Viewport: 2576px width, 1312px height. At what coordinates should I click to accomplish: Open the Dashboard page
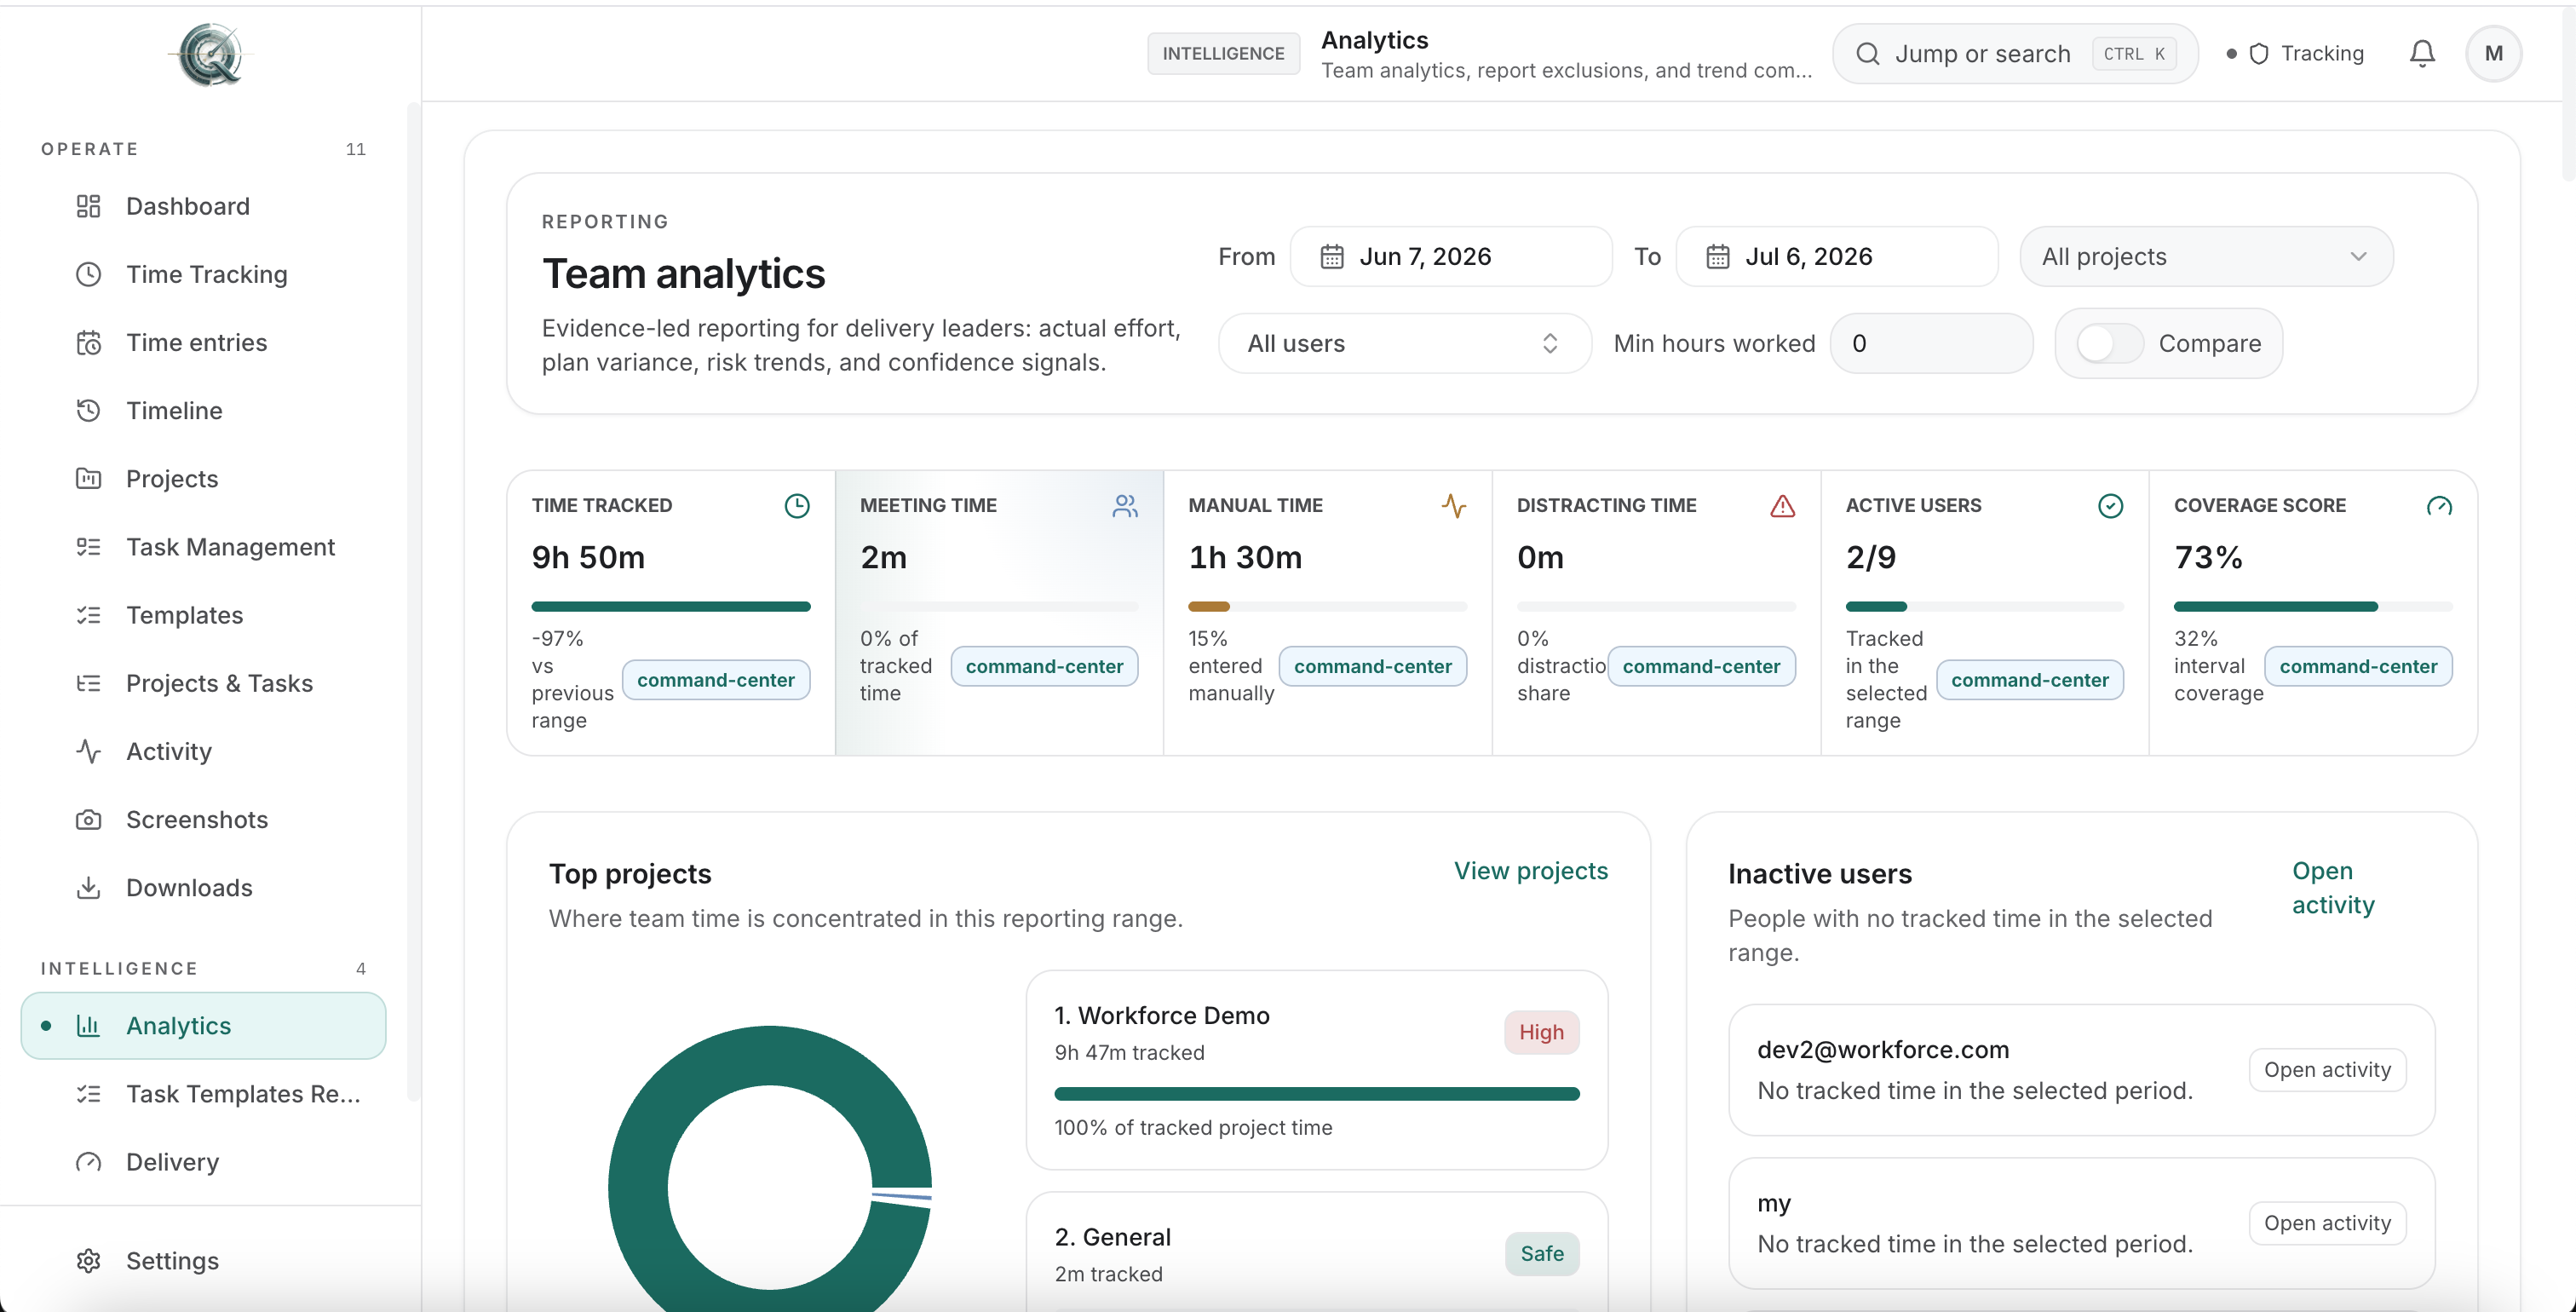[203, 206]
